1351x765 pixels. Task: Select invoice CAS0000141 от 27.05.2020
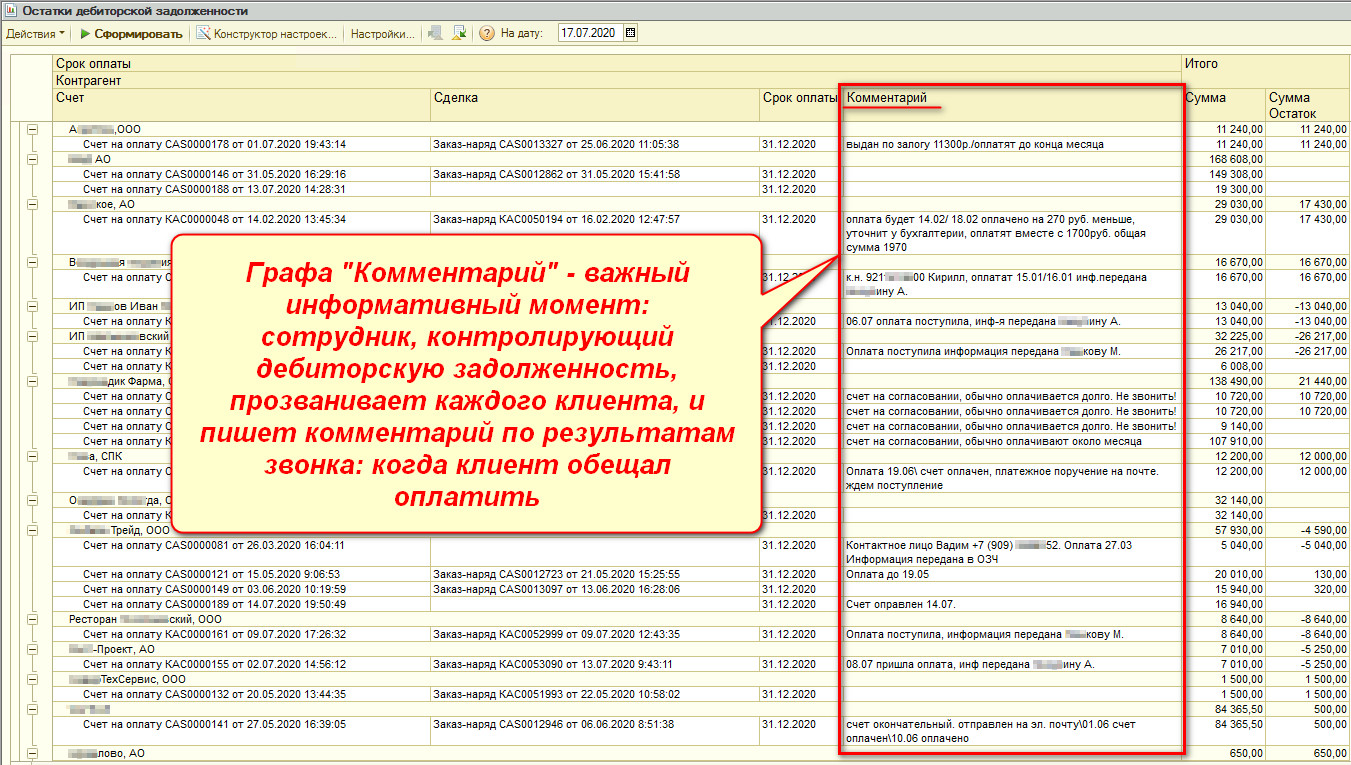click(x=214, y=724)
